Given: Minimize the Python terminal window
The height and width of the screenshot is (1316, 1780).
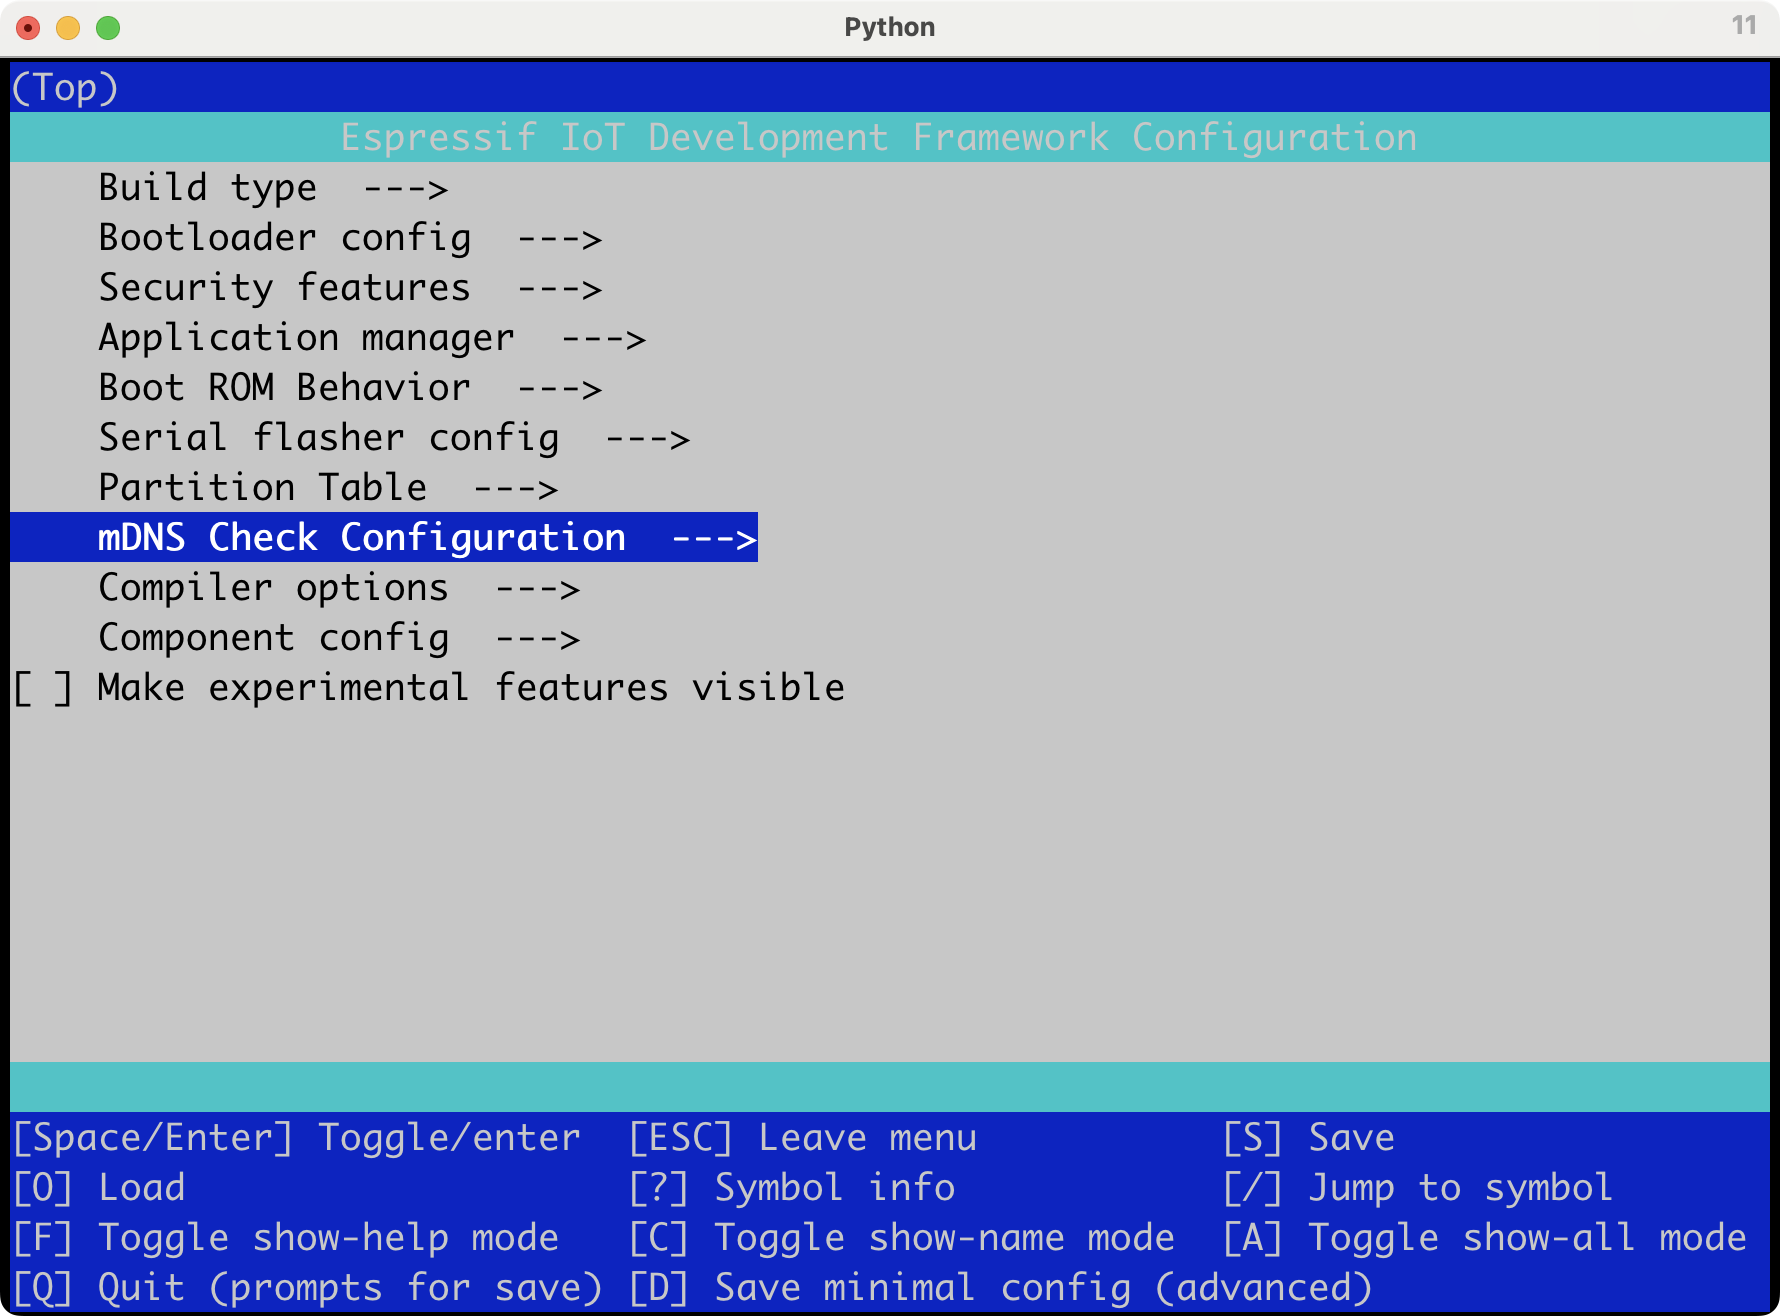Looking at the screenshot, I should point(68,28).
